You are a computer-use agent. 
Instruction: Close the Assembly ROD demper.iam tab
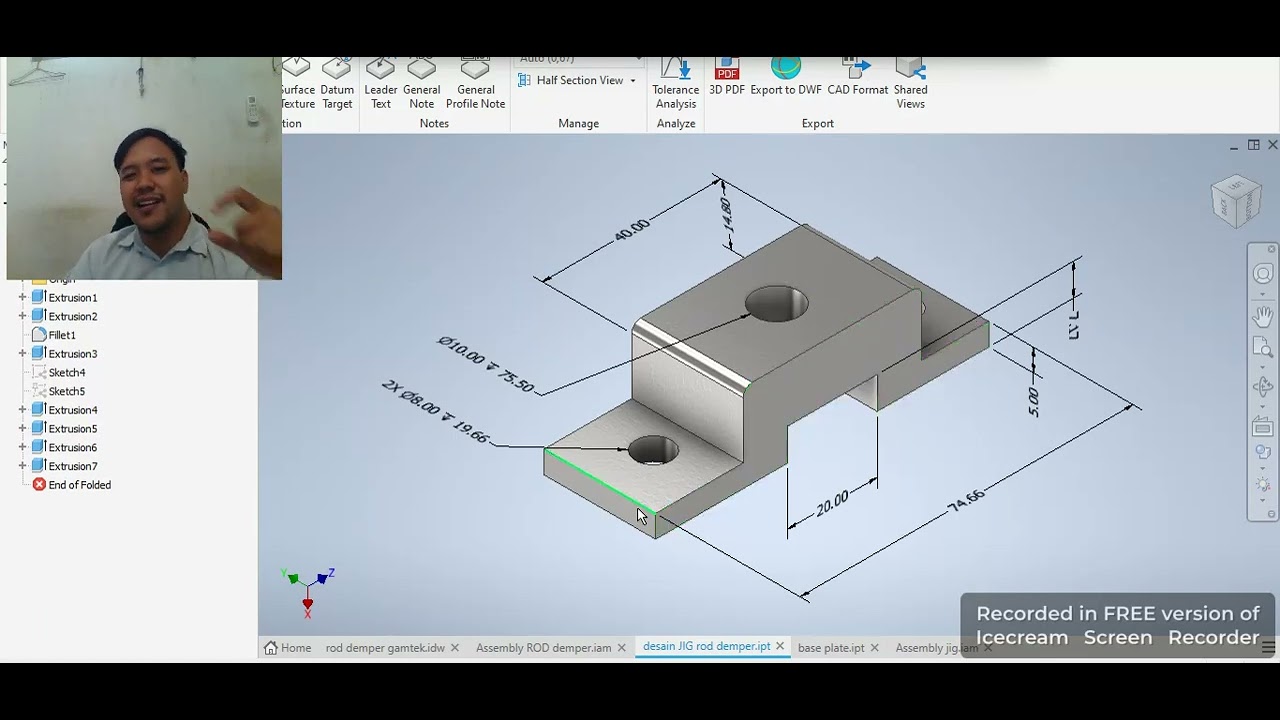(621, 648)
